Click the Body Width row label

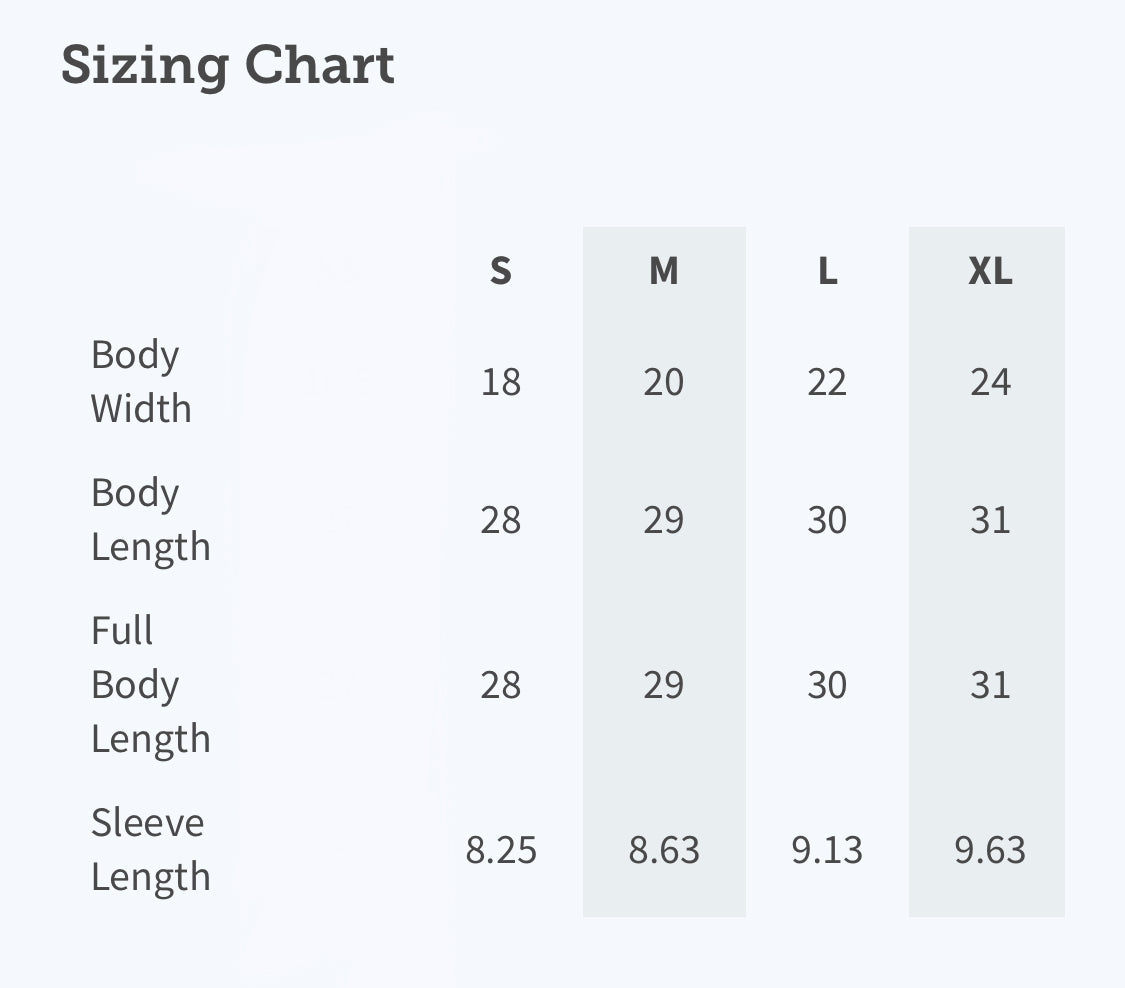[x=141, y=382]
